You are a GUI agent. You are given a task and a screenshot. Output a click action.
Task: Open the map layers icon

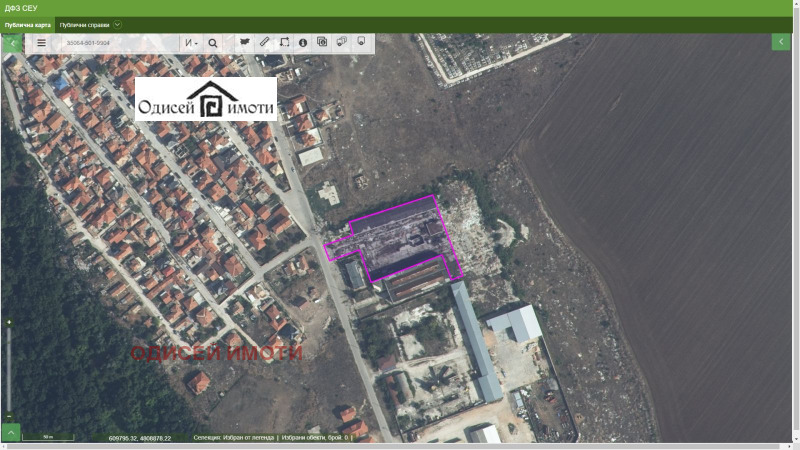pyautogui.click(x=322, y=42)
